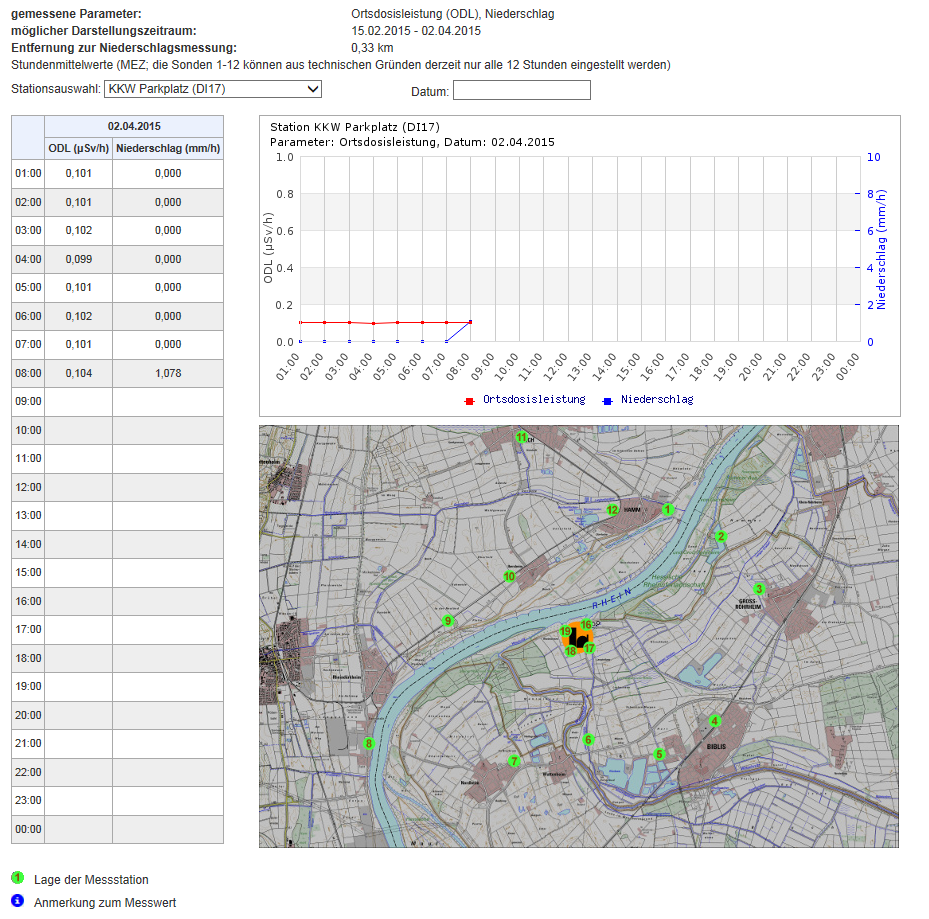Select station marker 12 on map

coord(612,510)
